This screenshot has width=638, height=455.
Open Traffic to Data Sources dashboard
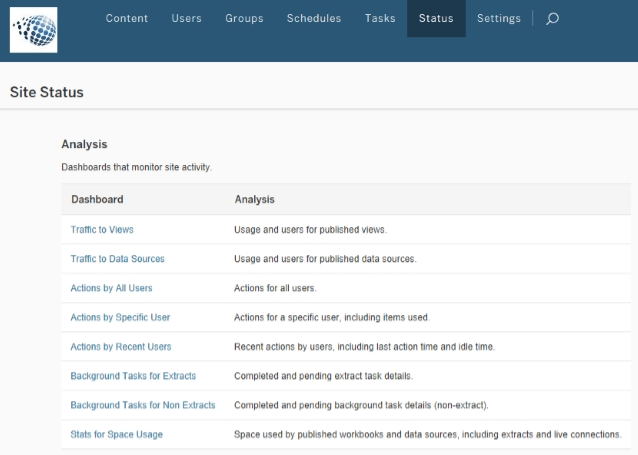[x=117, y=259]
